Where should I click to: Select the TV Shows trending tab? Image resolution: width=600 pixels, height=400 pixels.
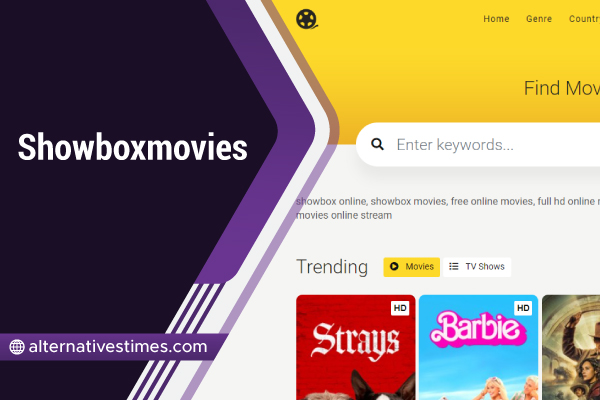(477, 267)
